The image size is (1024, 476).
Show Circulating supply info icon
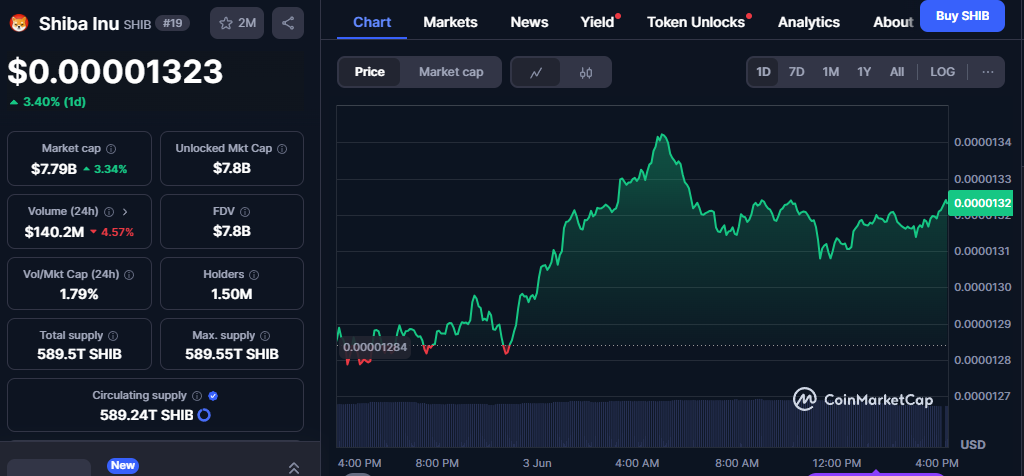(x=197, y=396)
